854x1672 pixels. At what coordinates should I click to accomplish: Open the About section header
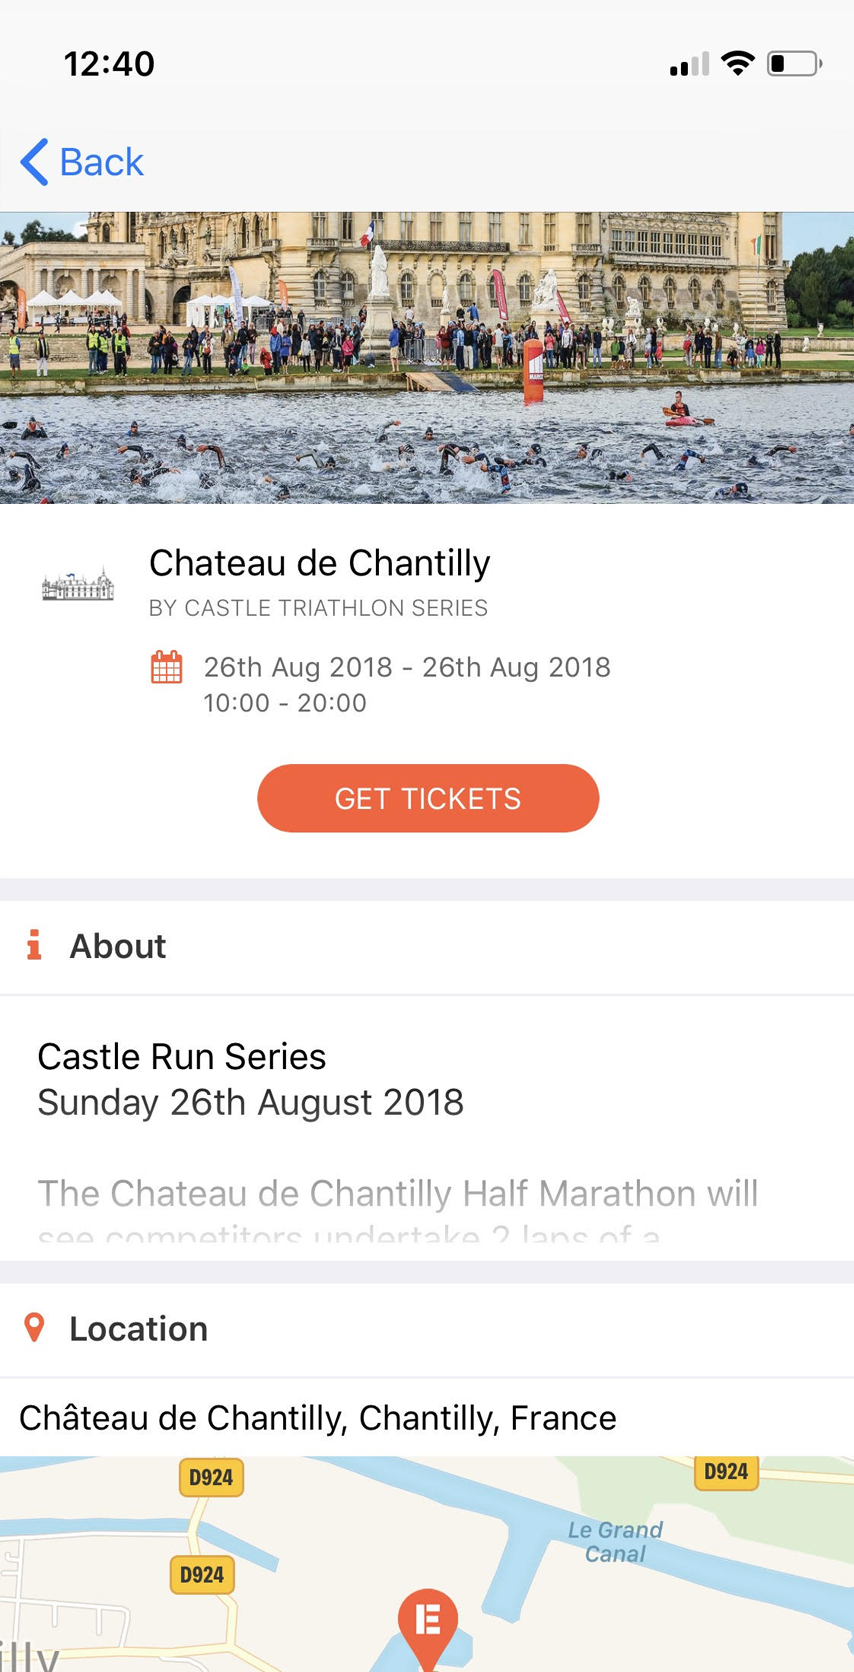pyautogui.click(x=427, y=946)
